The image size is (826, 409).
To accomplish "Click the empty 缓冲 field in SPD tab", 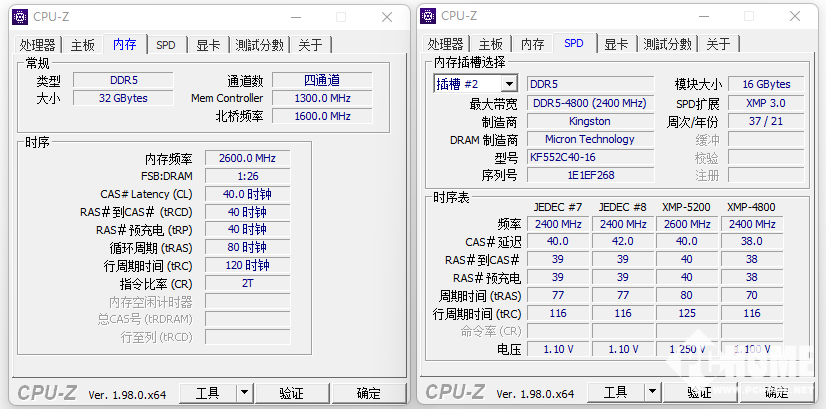I will [x=766, y=139].
